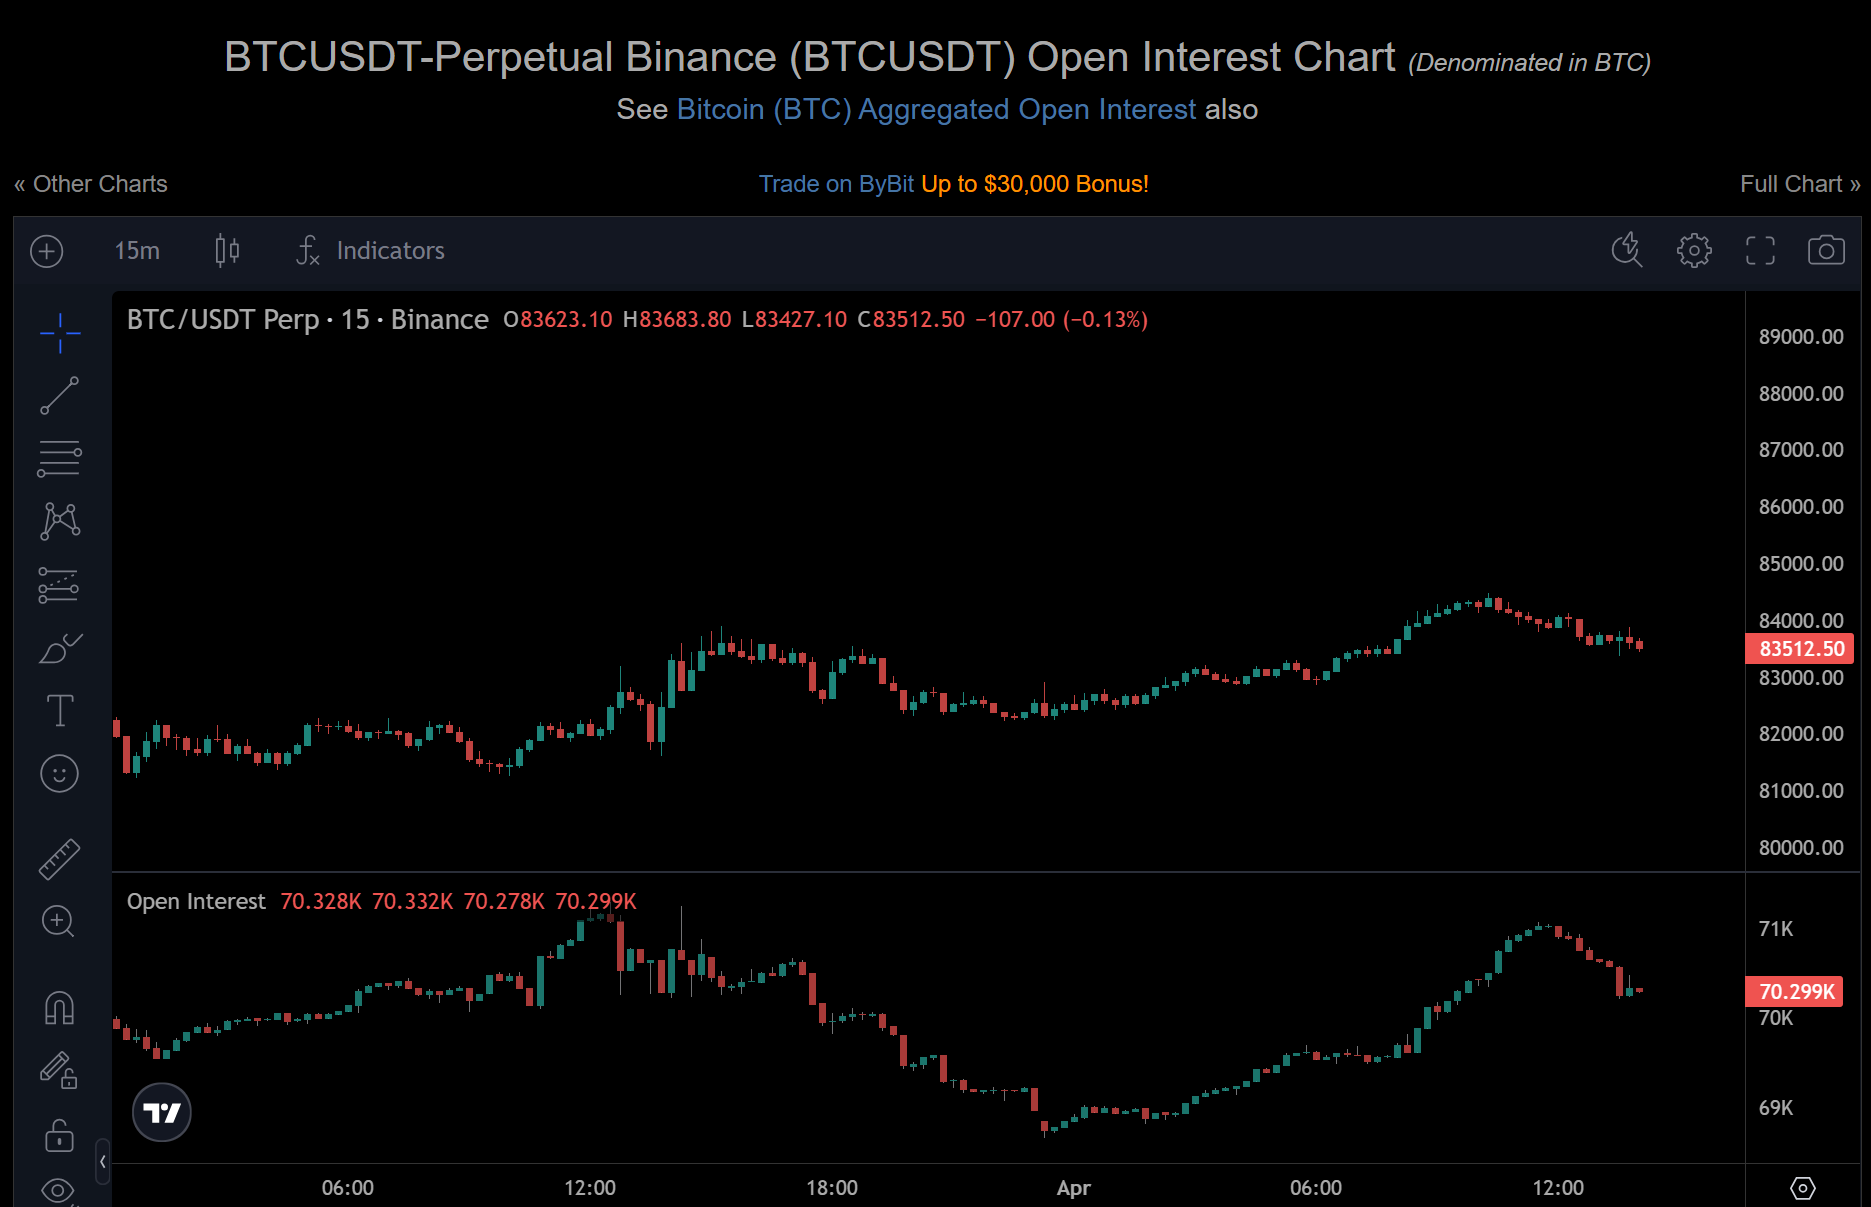Open the Full Chart link

pyautogui.click(x=1800, y=184)
